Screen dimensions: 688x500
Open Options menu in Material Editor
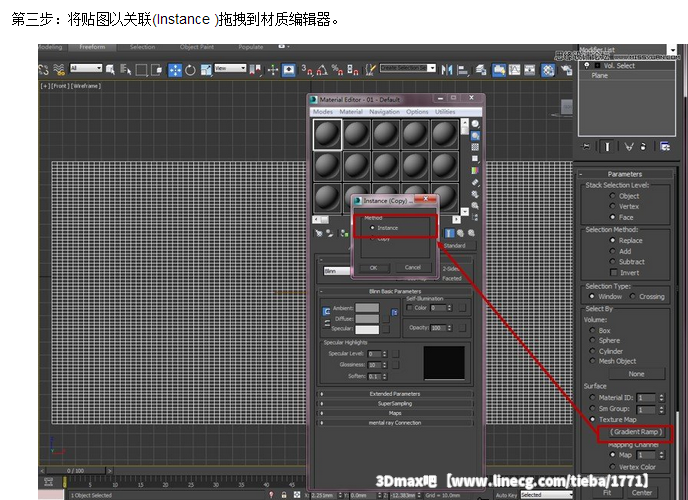tap(417, 112)
